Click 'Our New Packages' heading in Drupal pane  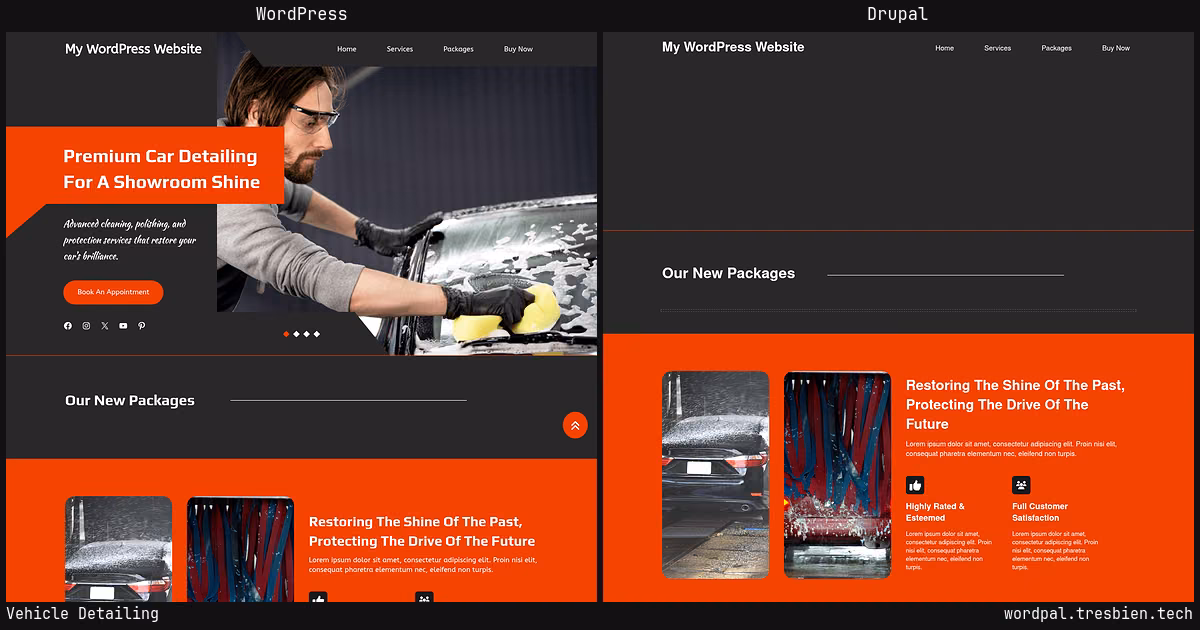pyautogui.click(x=728, y=273)
